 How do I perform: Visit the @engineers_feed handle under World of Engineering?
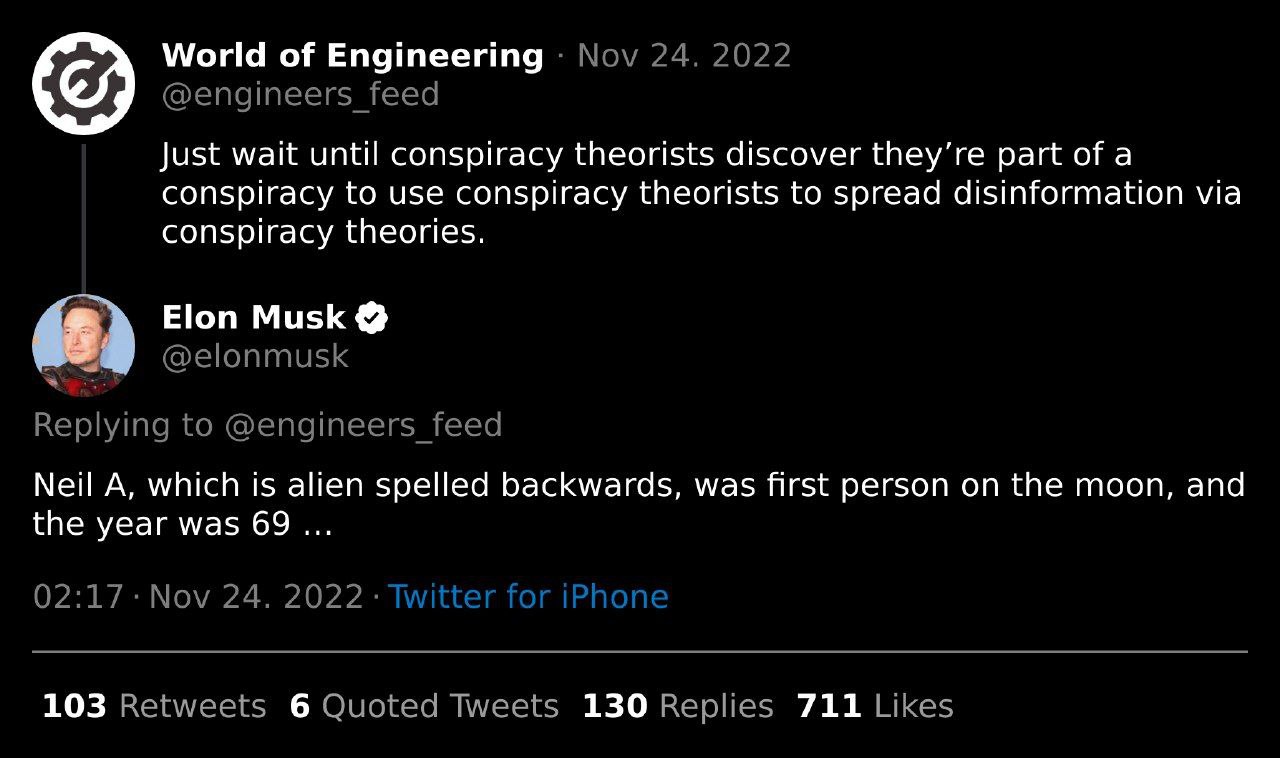[300, 95]
